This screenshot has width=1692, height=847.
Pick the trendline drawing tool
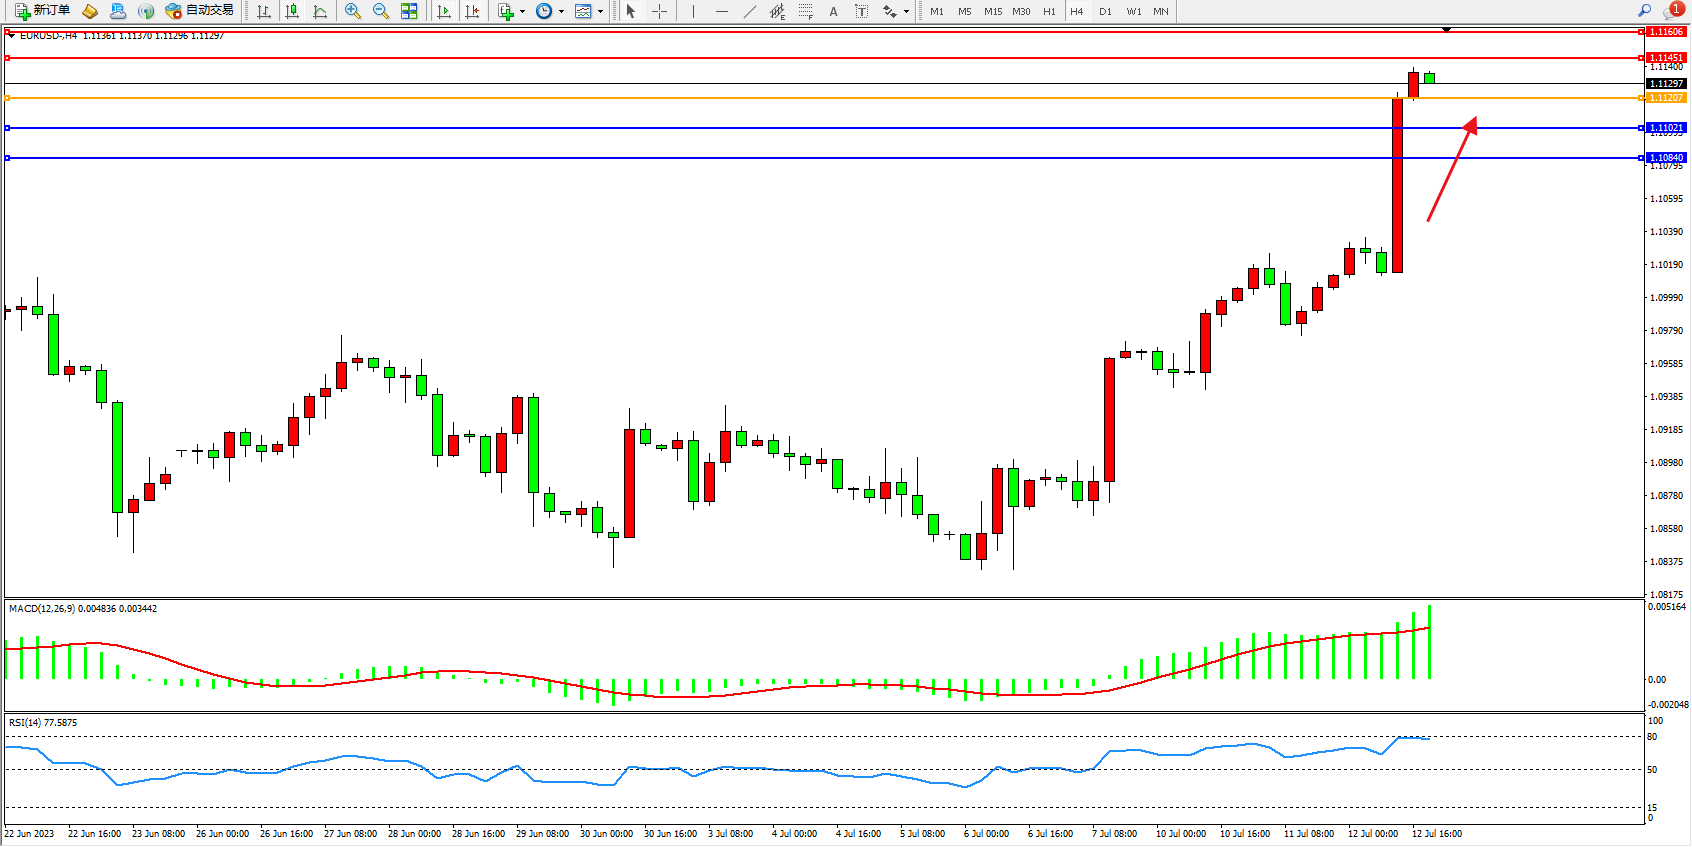click(x=749, y=11)
